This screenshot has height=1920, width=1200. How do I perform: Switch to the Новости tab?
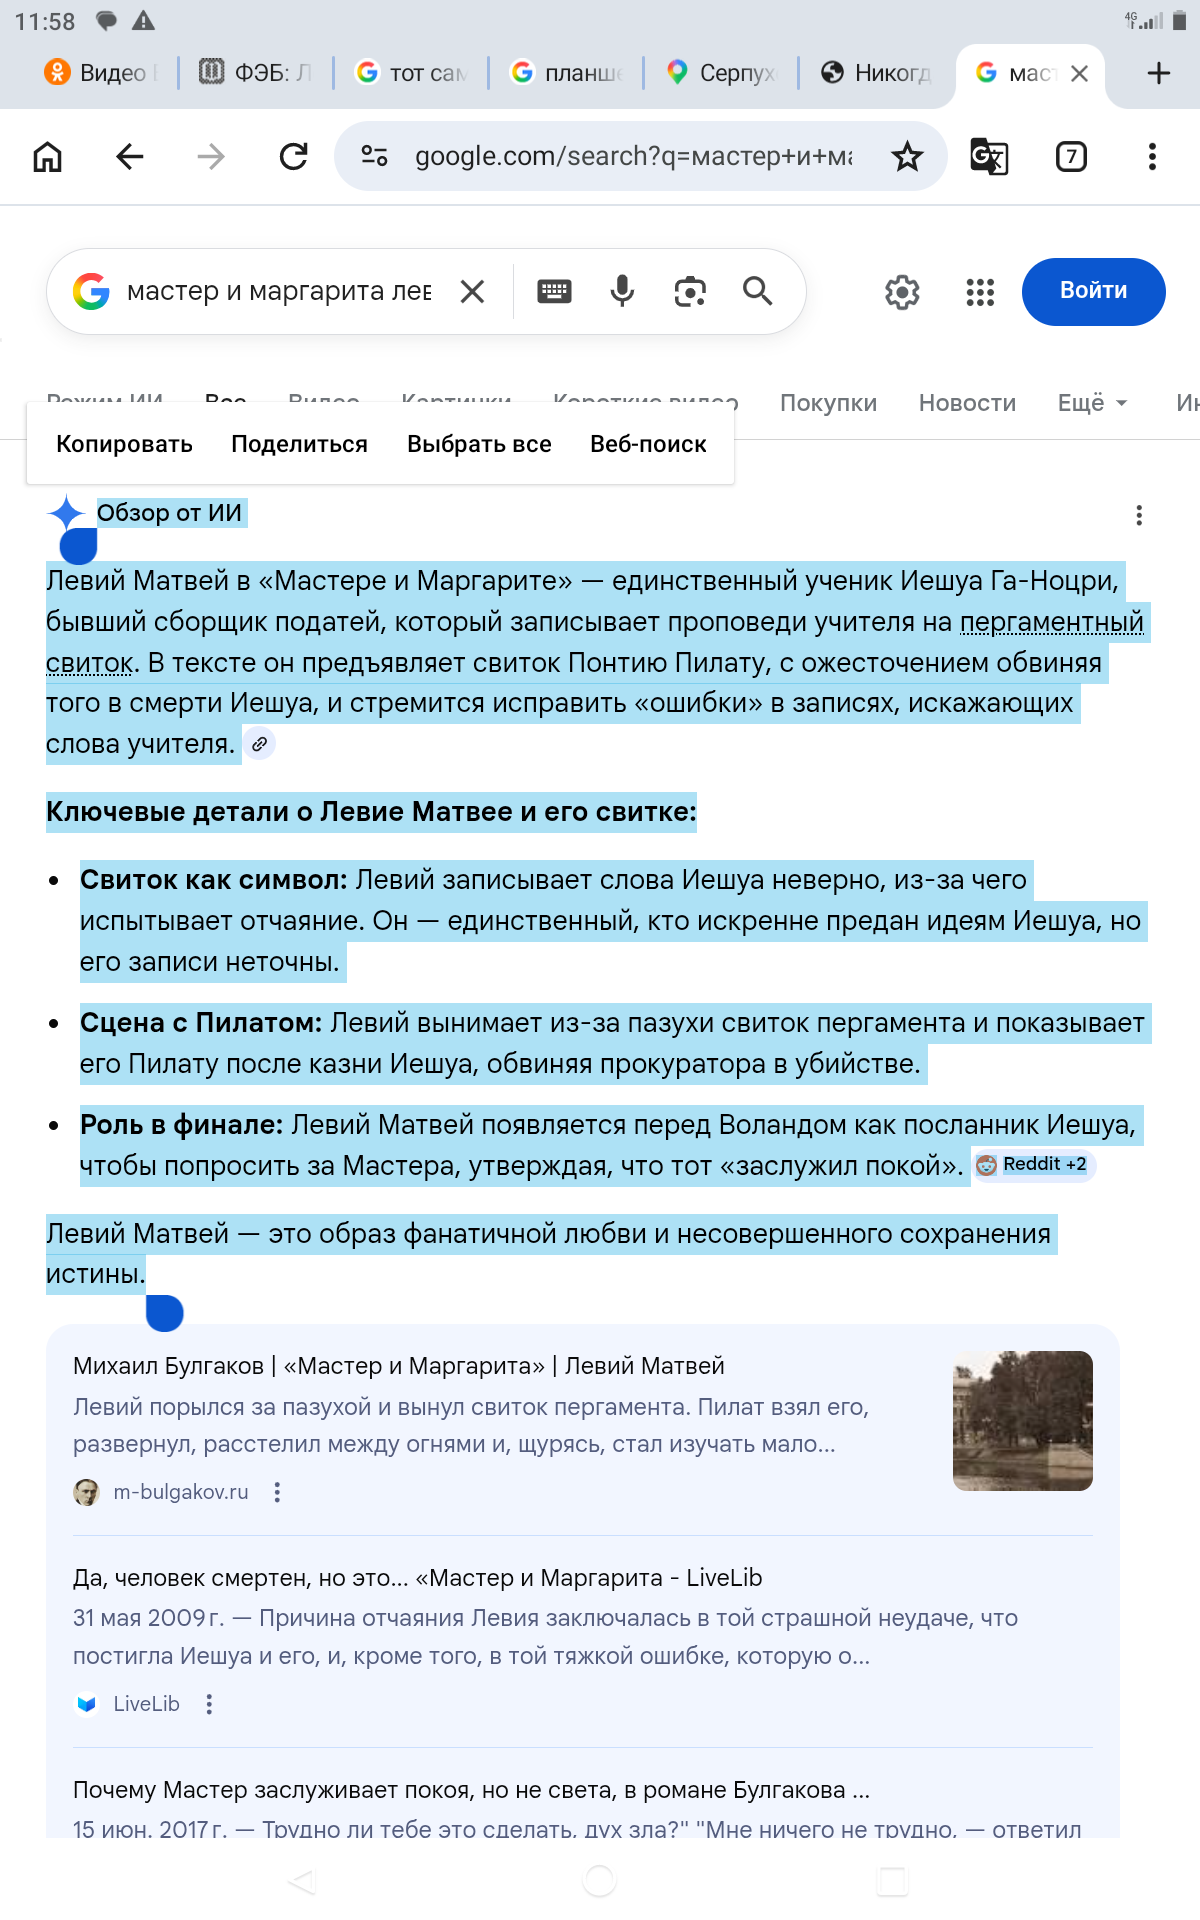[967, 403]
